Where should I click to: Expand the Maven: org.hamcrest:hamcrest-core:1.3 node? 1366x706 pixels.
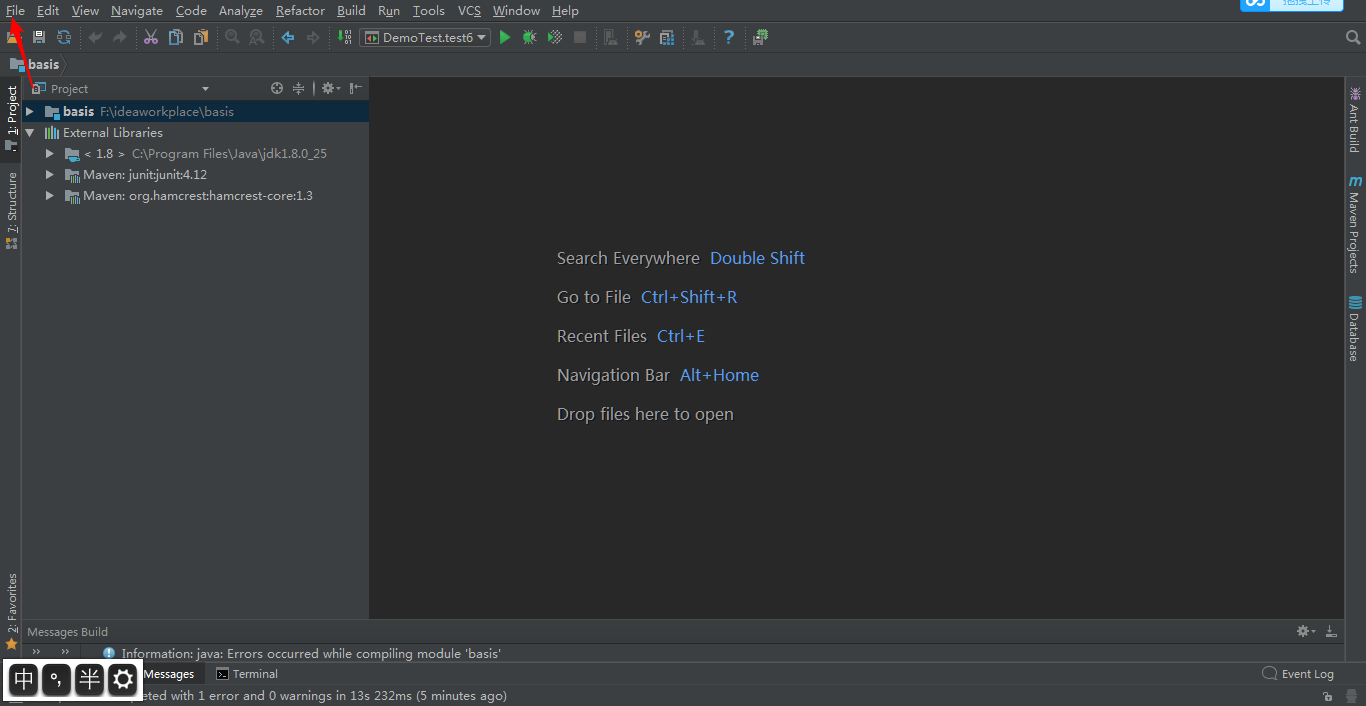(x=50, y=195)
